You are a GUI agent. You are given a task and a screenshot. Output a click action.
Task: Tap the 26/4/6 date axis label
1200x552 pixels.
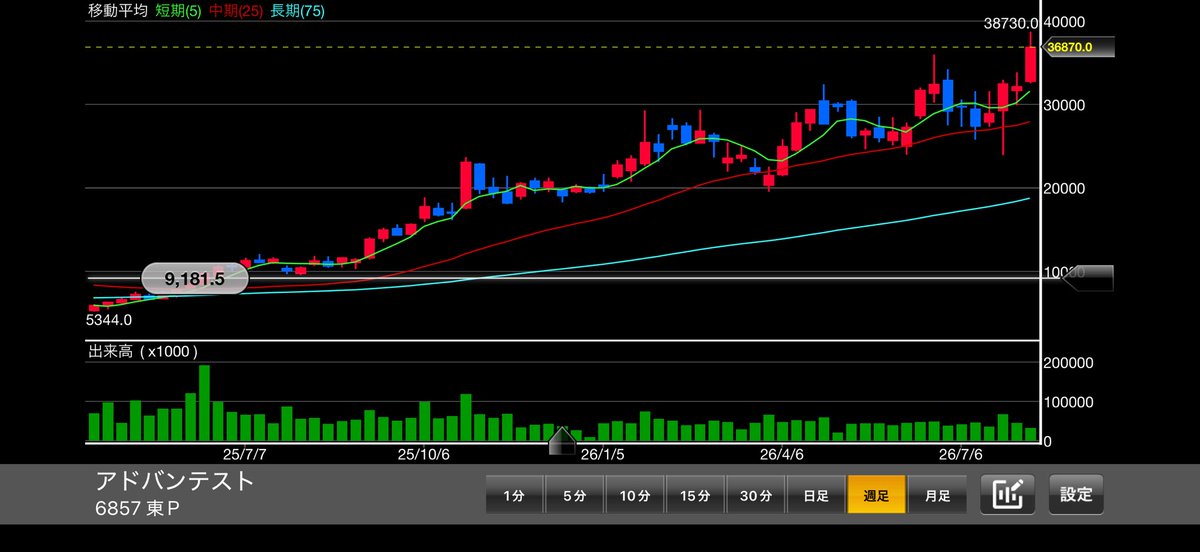point(782,453)
